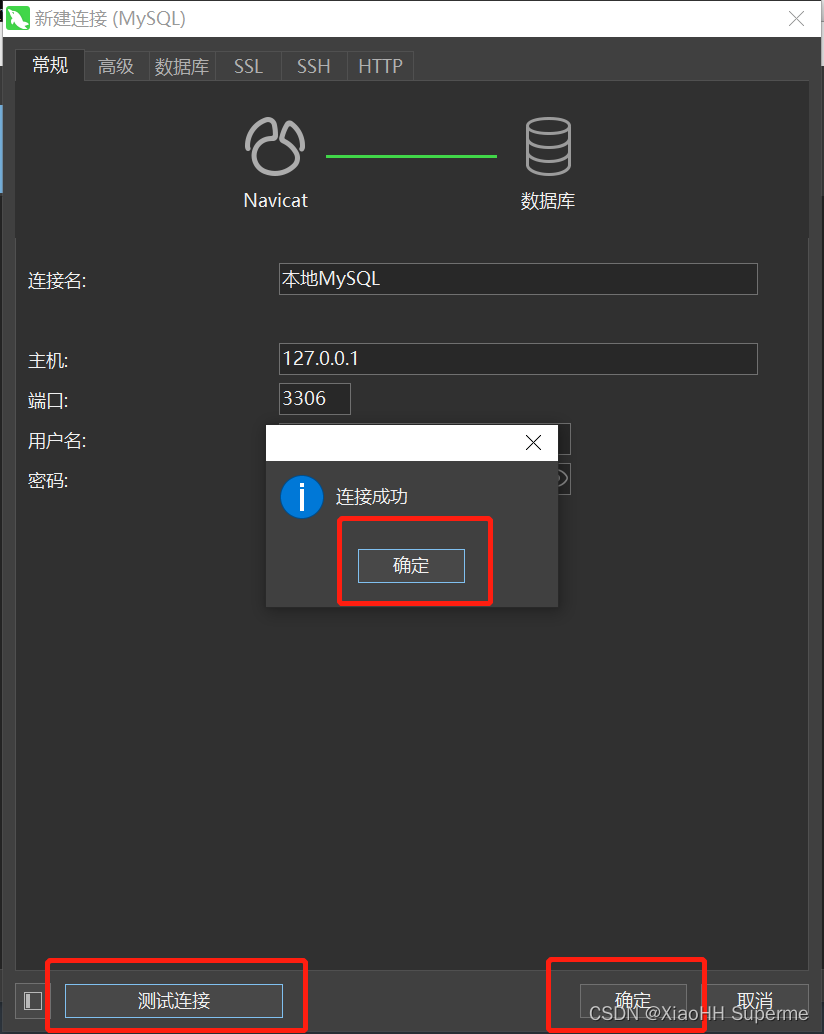
Task: Click the database cylinder icon
Action: click(x=548, y=146)
